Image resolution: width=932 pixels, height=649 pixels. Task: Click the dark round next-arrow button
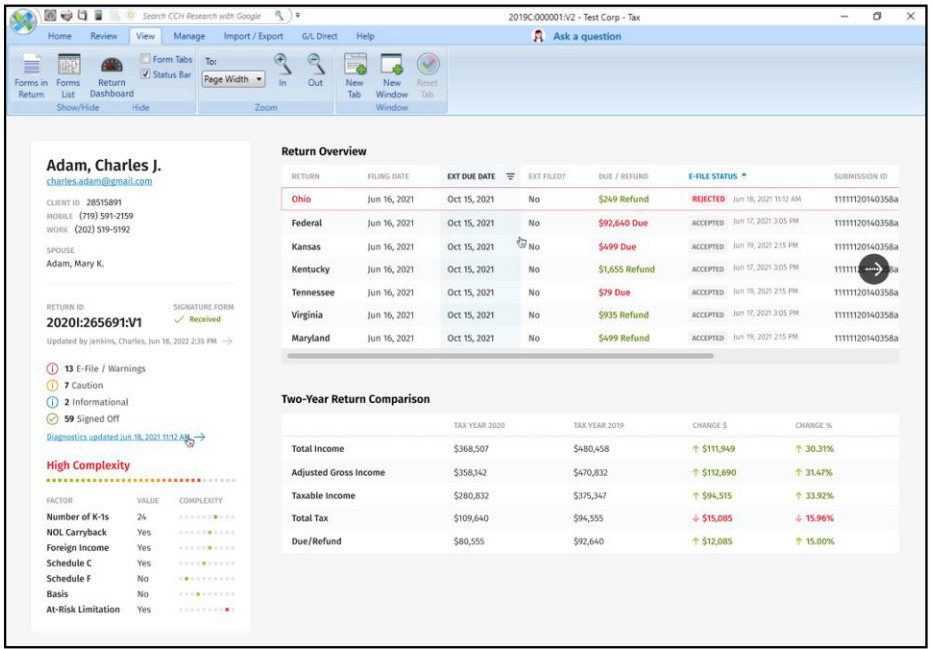pos(874,269)
